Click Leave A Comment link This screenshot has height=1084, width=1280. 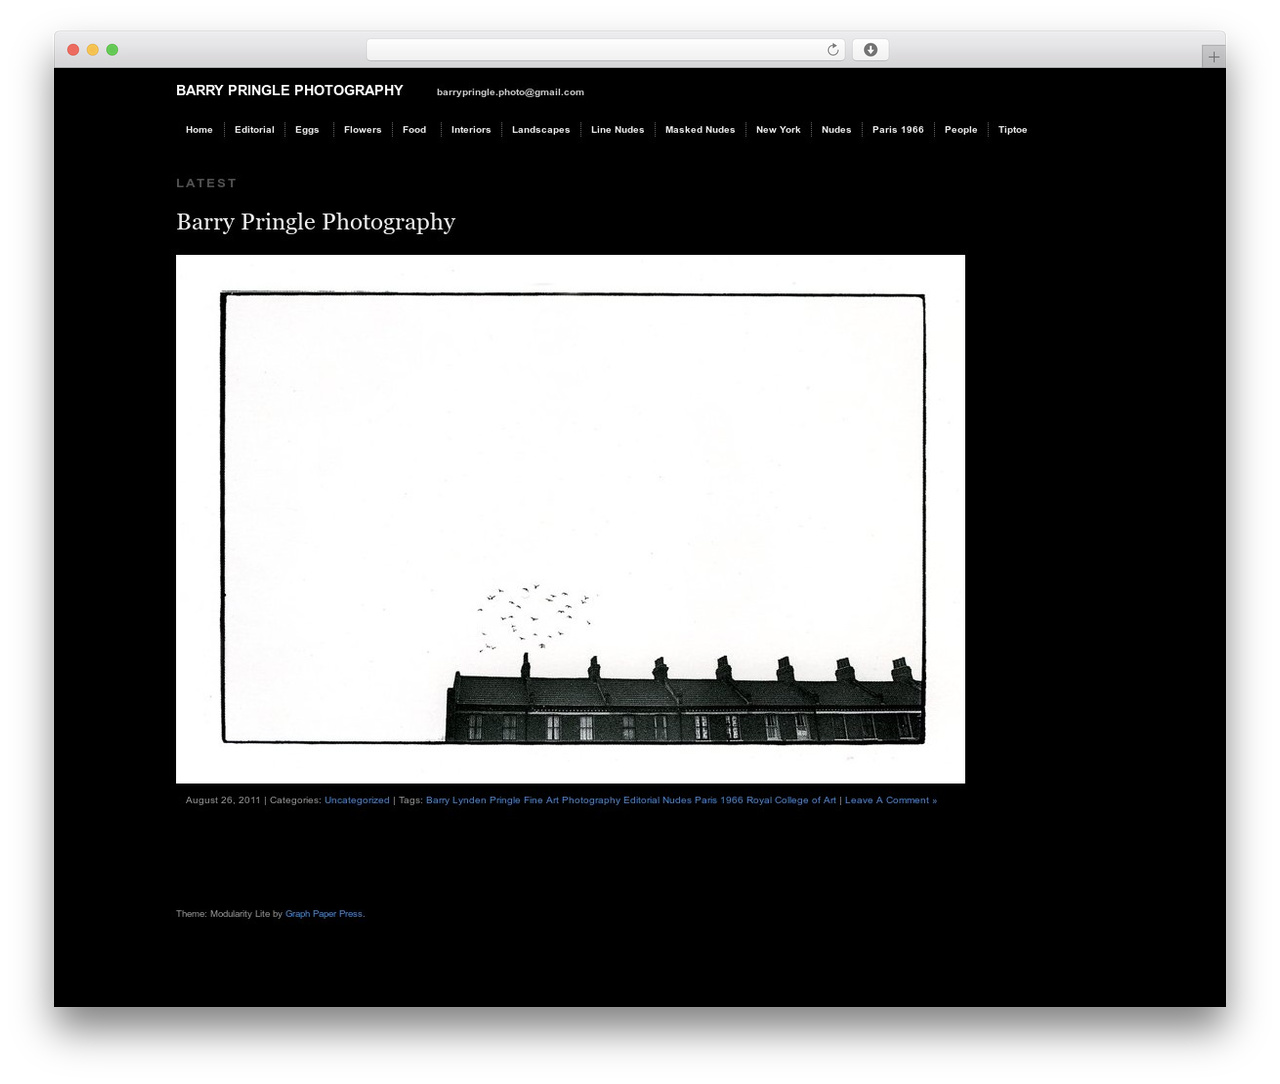(x=891, y=800)
